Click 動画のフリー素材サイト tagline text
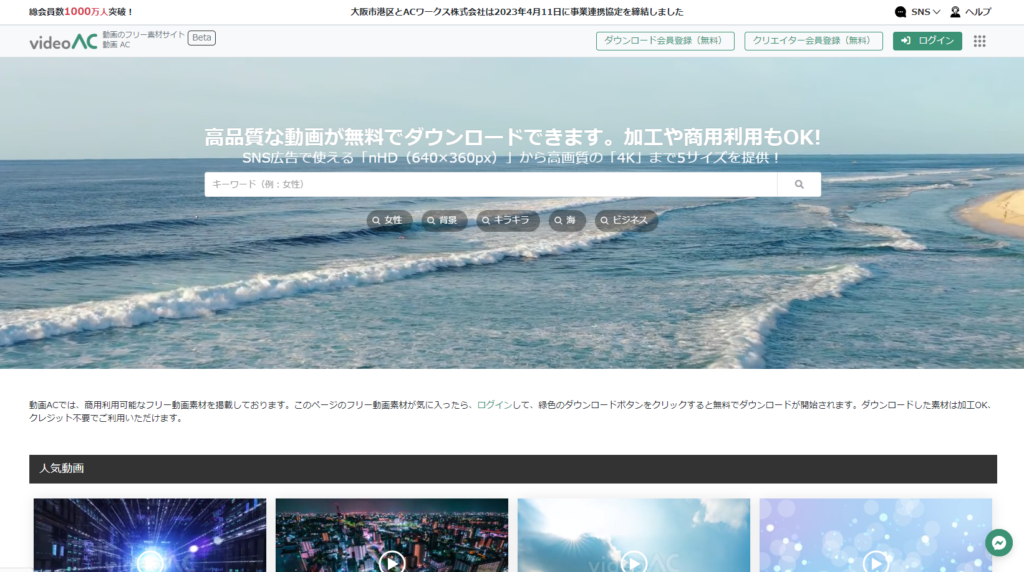 [143, 35]
